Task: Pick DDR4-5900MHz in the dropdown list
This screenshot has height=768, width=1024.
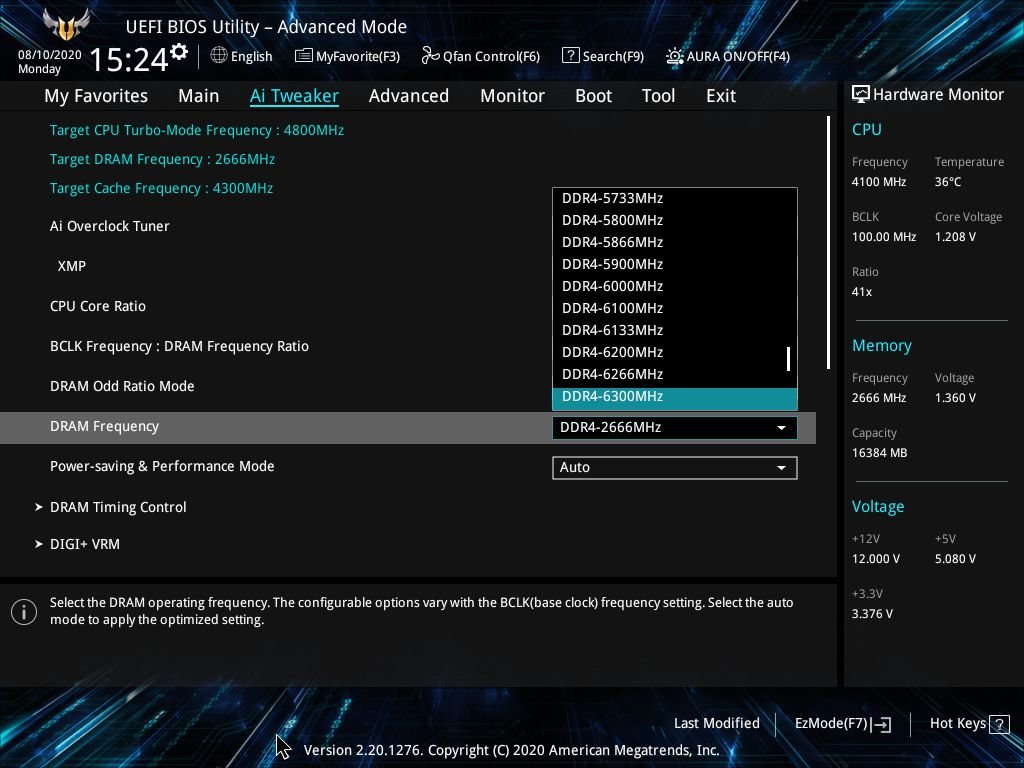Action: [x=675, y=264]
